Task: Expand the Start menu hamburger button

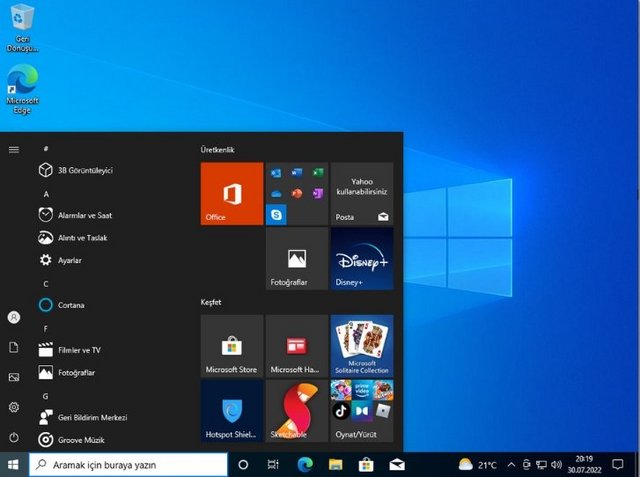Action: [14, 149]
